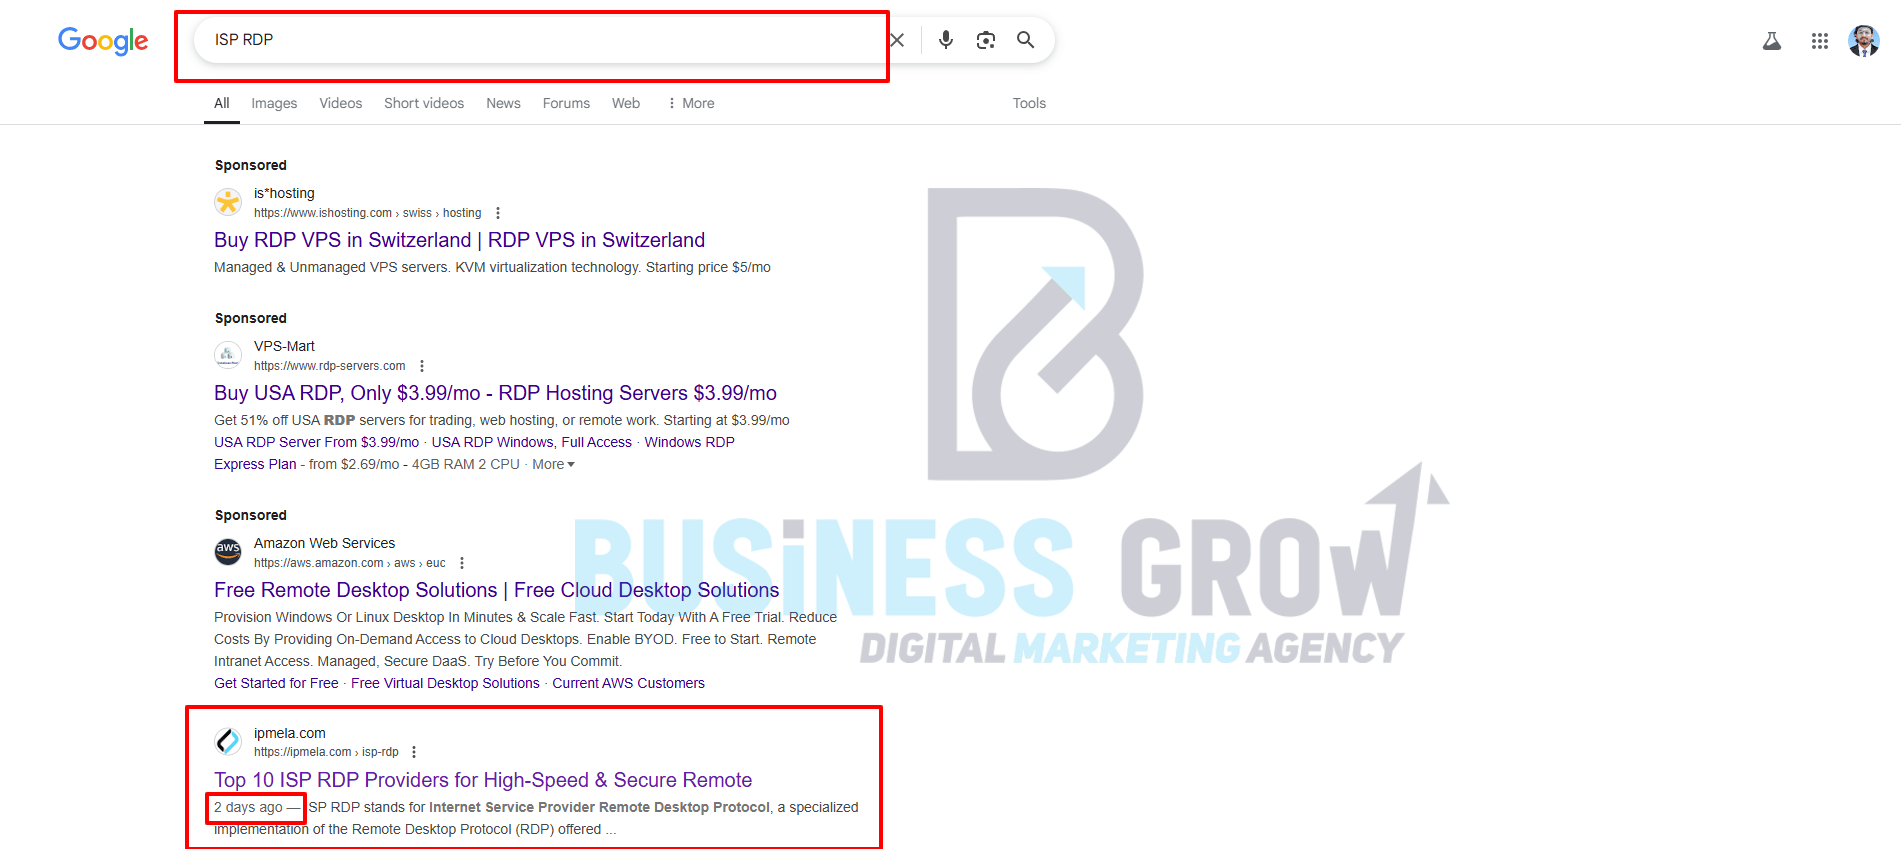1901x849 pixels.
Task: Click Current AWS Customers sitelink
Action: tap(628, 683)
